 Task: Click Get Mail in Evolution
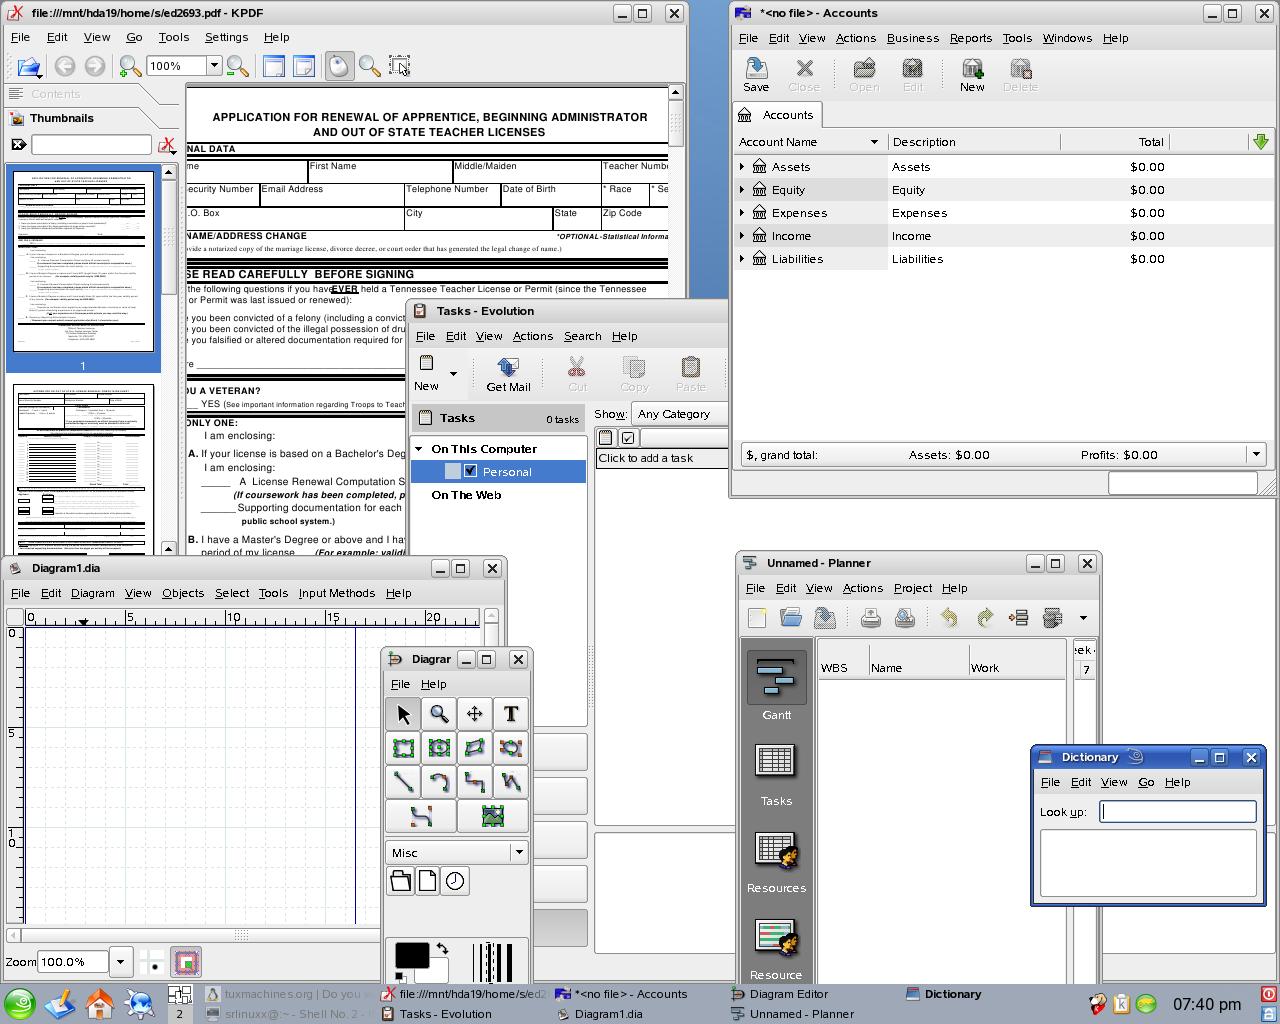pos(508,373)
